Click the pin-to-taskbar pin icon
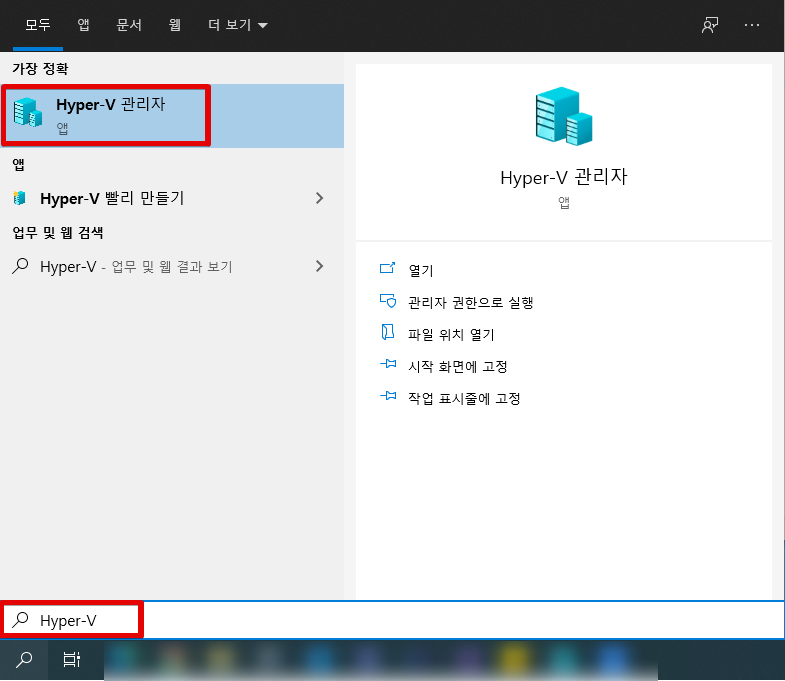This screenshot has width=785, height=681. click(x=388, y=396)
